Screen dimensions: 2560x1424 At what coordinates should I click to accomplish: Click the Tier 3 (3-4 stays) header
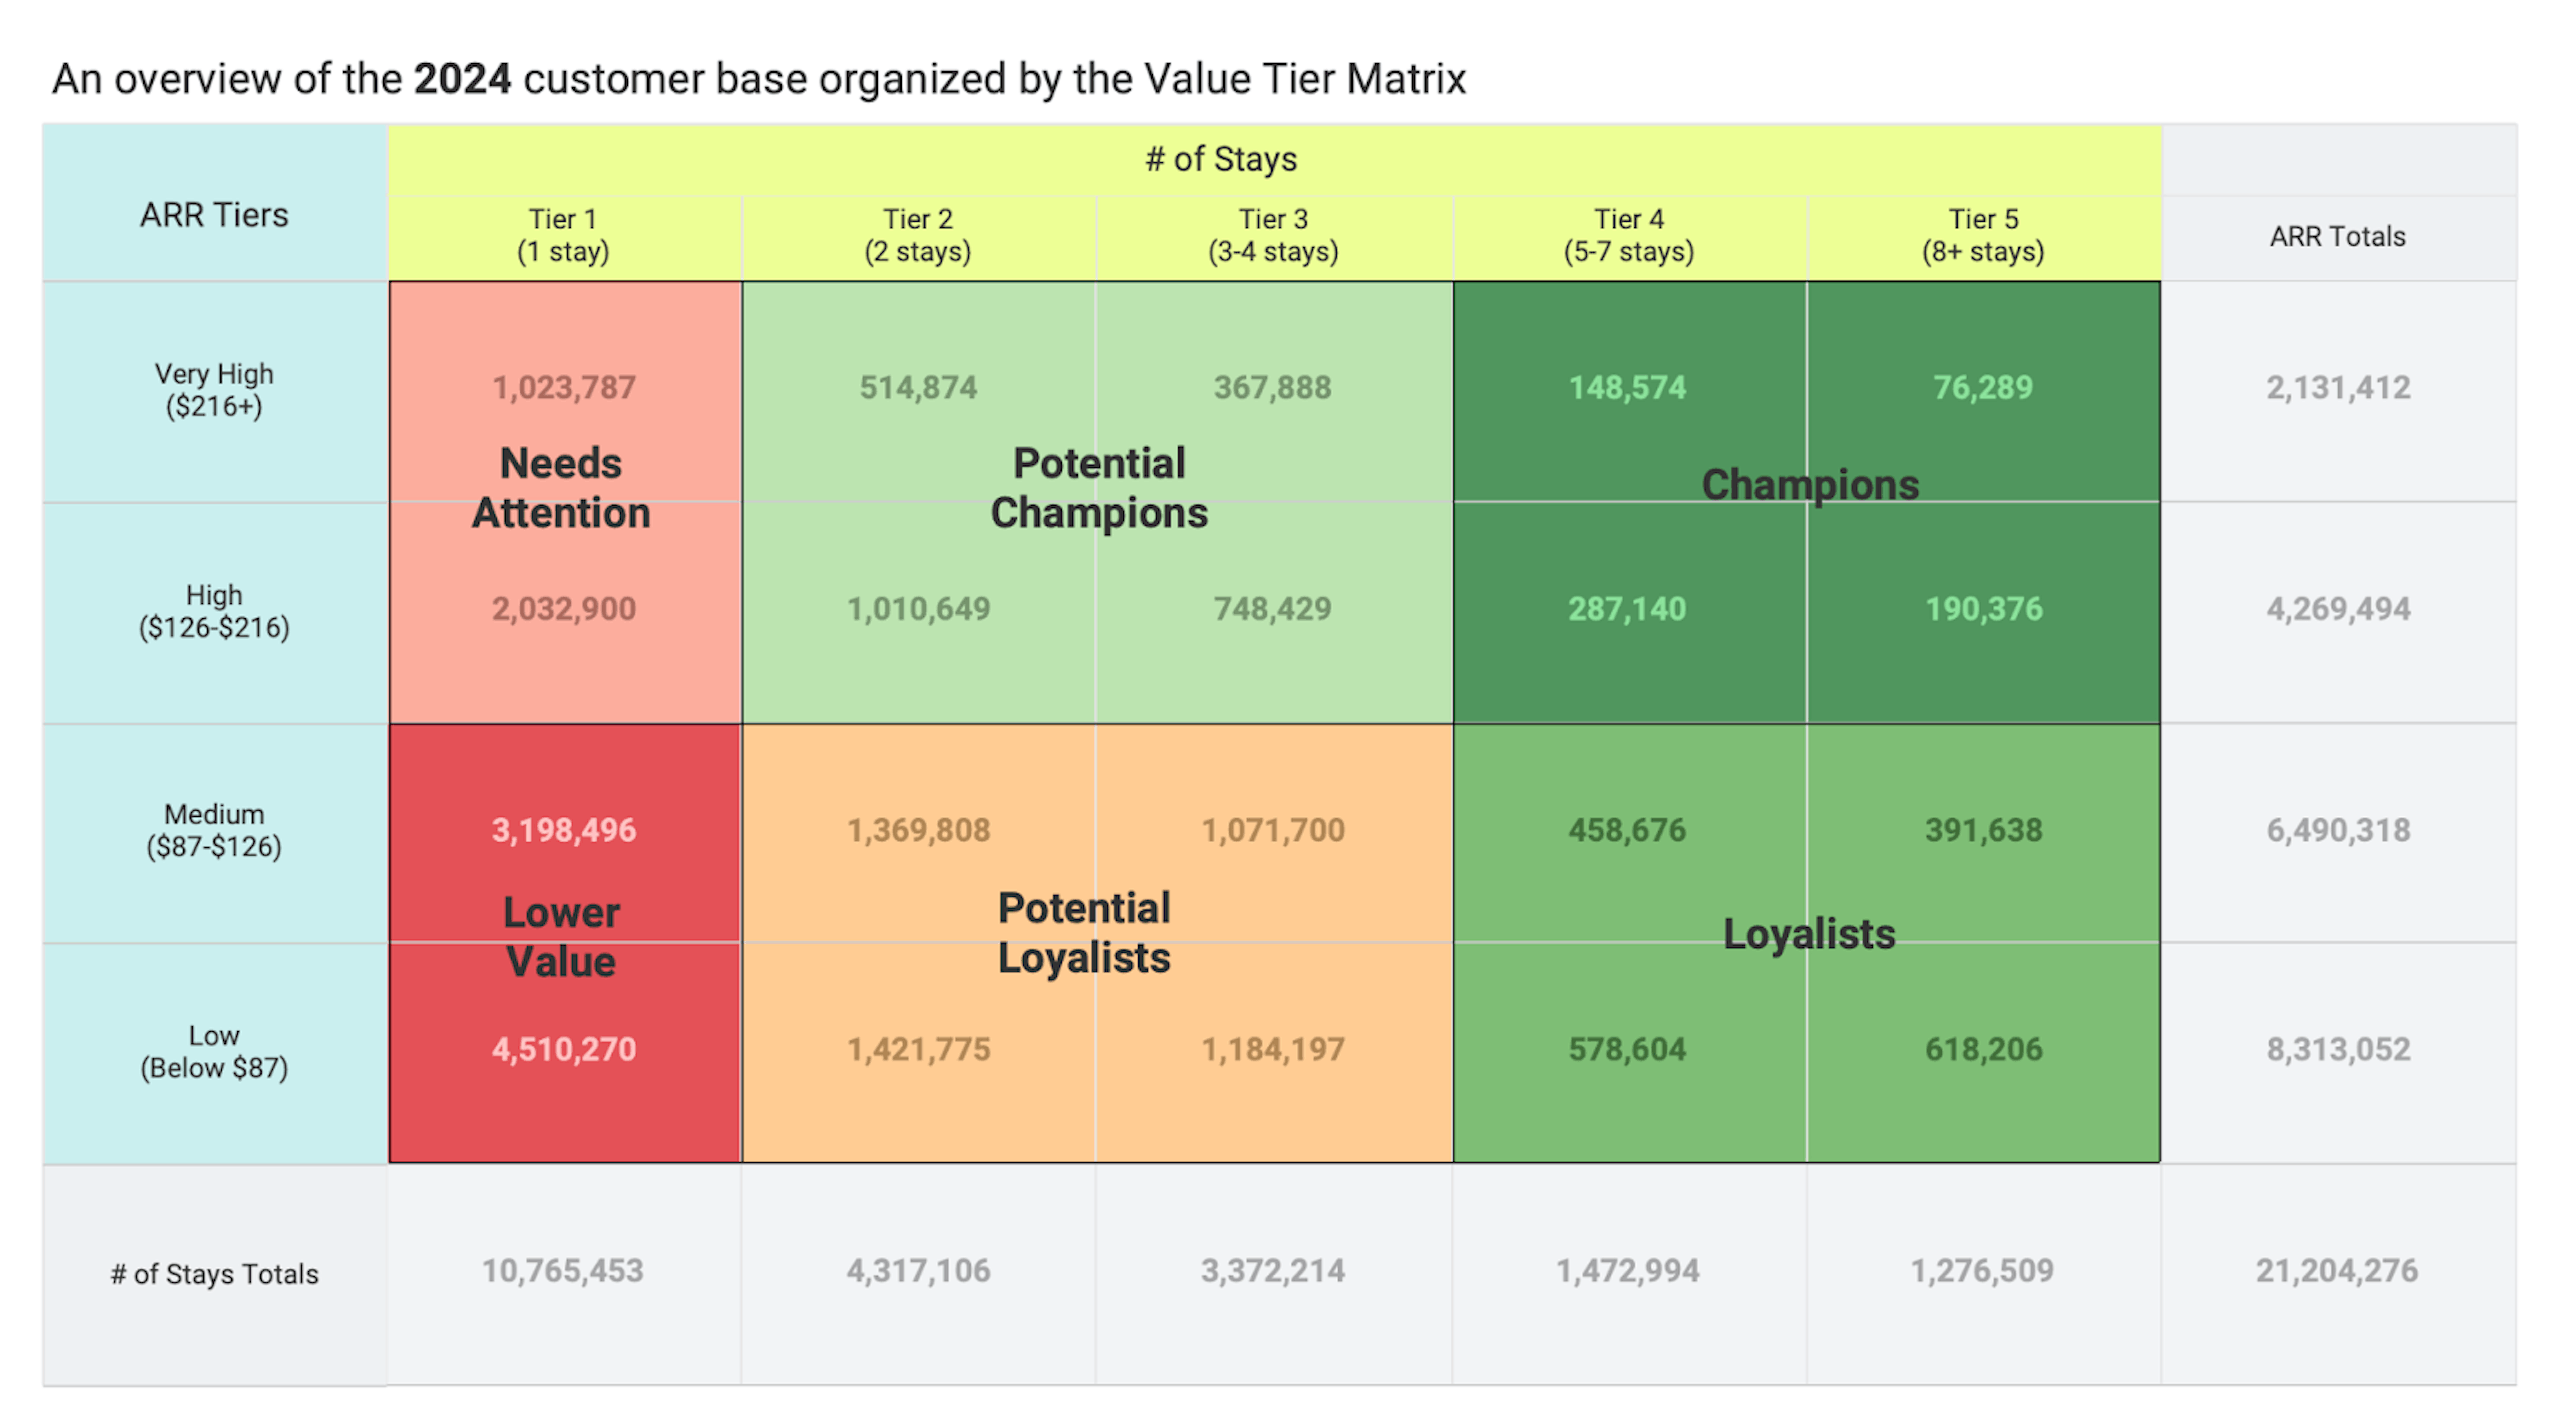(1273, 235)
